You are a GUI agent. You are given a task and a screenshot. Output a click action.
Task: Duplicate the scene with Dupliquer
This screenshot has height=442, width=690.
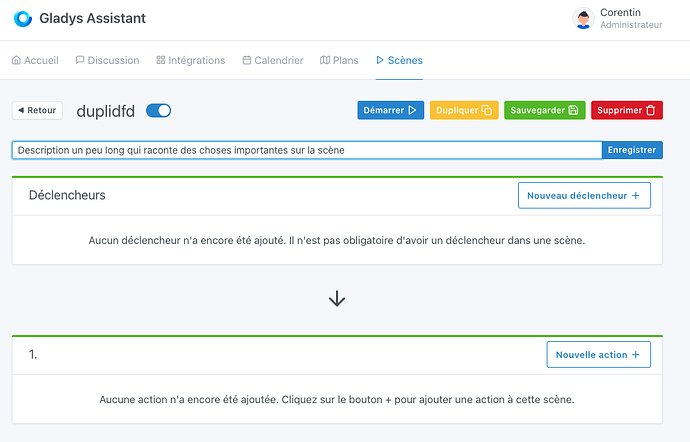click(x=464, y=110)
